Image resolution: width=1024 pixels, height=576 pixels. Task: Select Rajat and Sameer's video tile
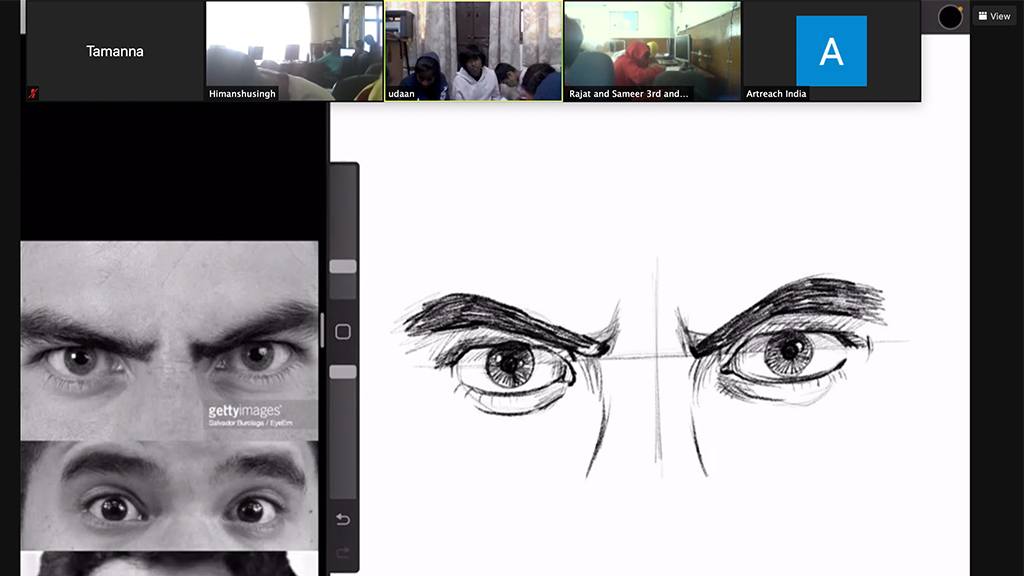652,51
